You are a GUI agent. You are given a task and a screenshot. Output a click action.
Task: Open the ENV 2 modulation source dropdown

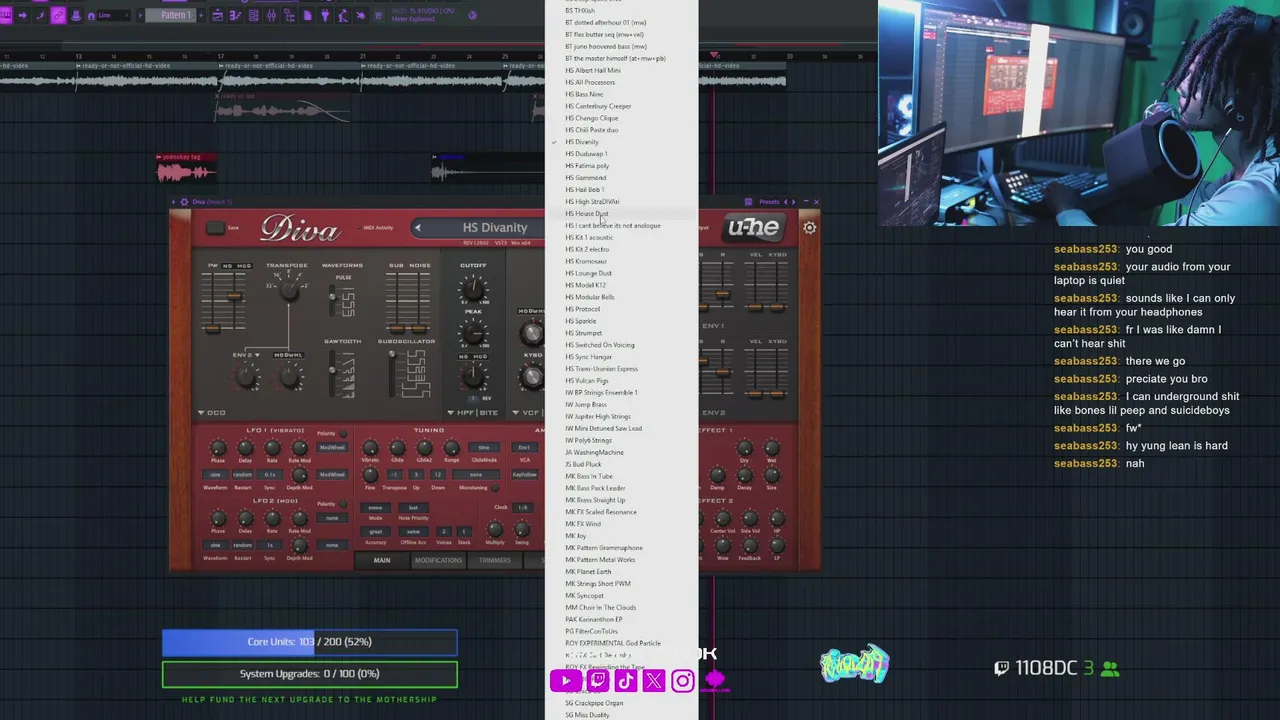(246, 355)
